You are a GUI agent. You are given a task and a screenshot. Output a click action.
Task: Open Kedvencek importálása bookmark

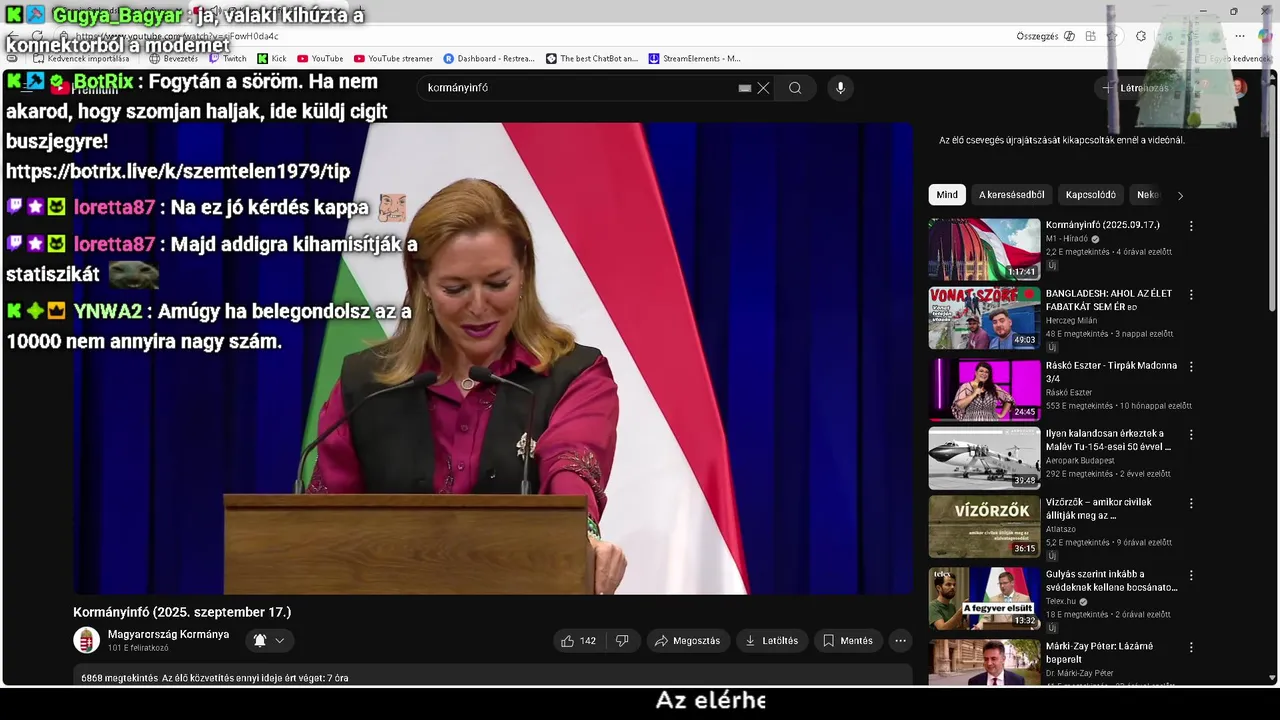click(82, 58)
